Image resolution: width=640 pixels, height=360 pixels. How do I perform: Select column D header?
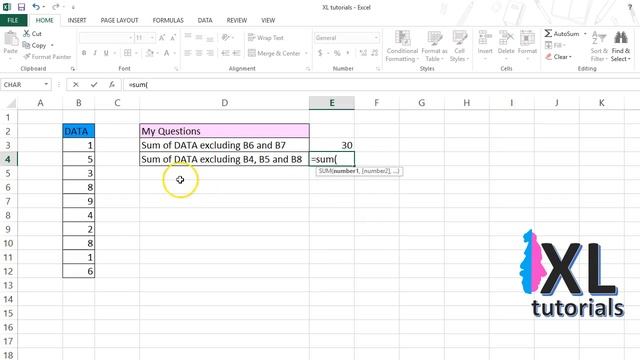point(224,103)
